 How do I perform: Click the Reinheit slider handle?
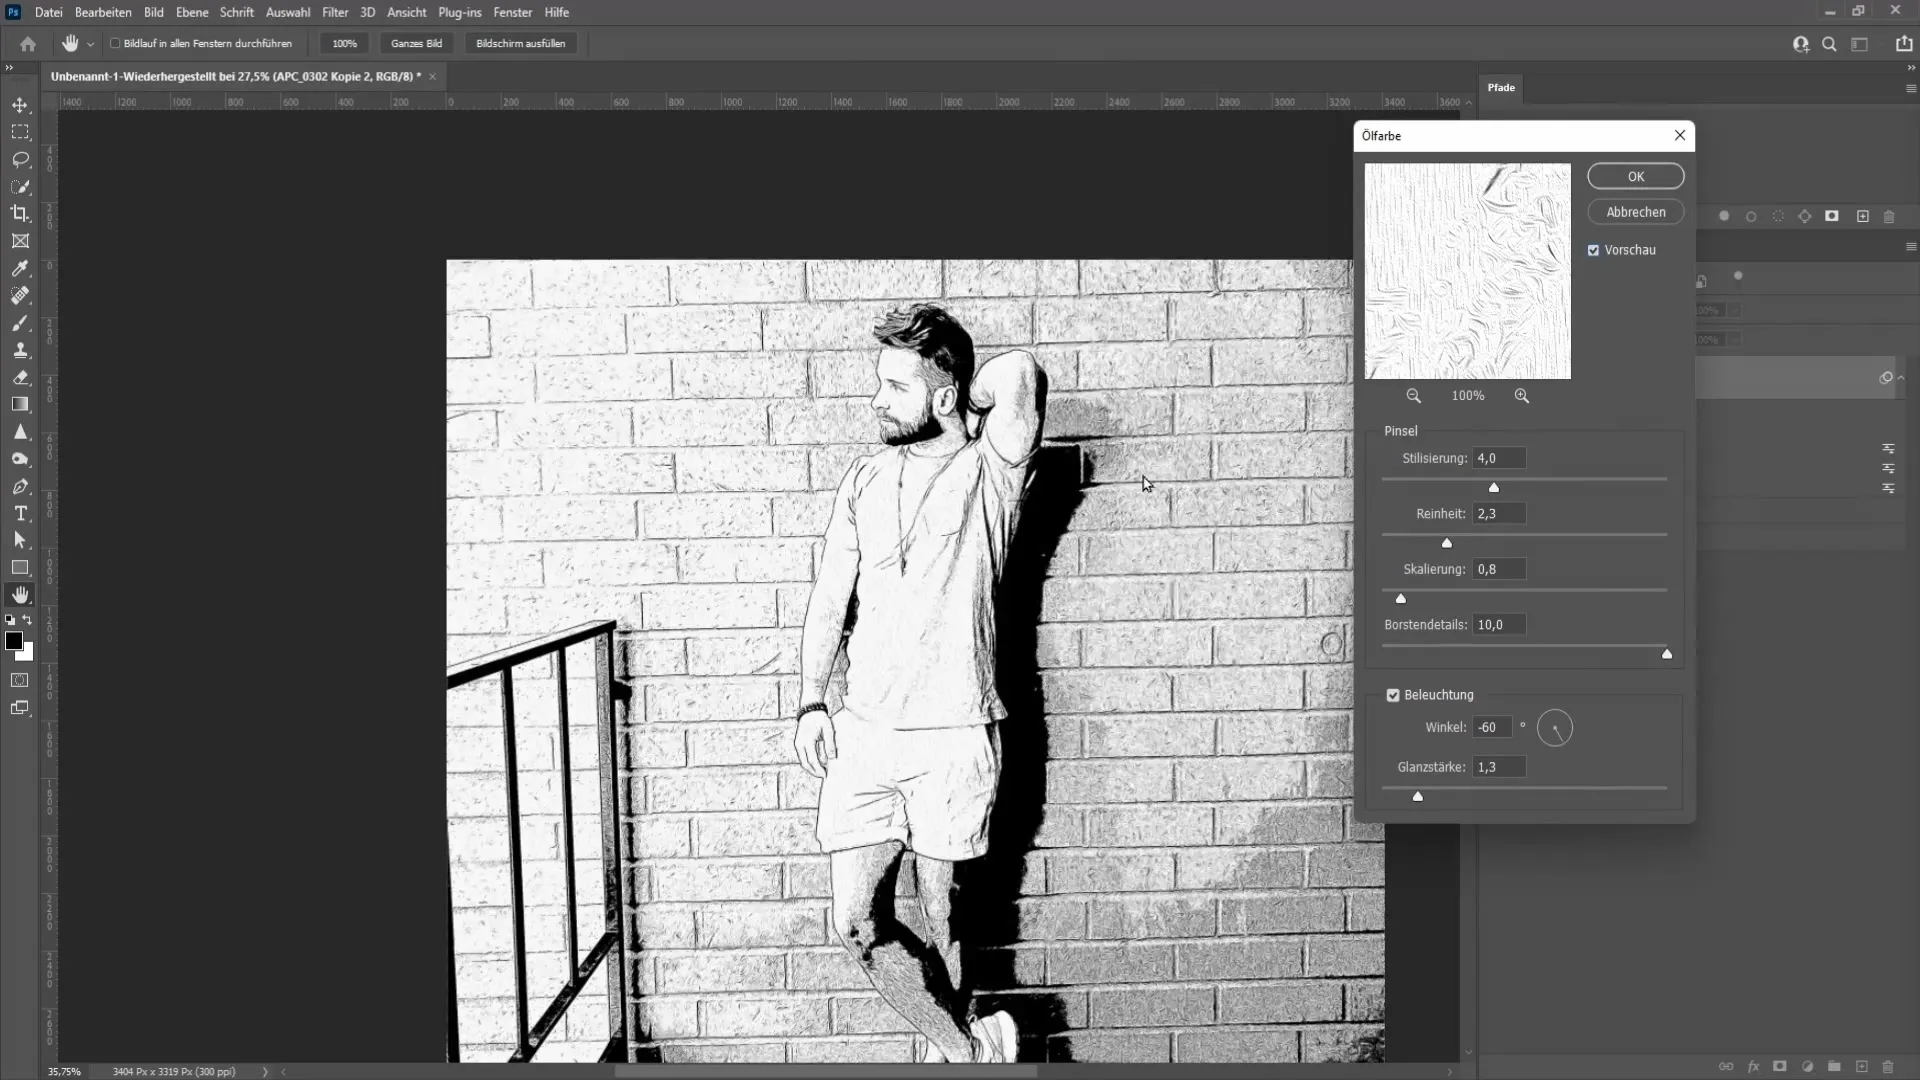(1447, 543)
